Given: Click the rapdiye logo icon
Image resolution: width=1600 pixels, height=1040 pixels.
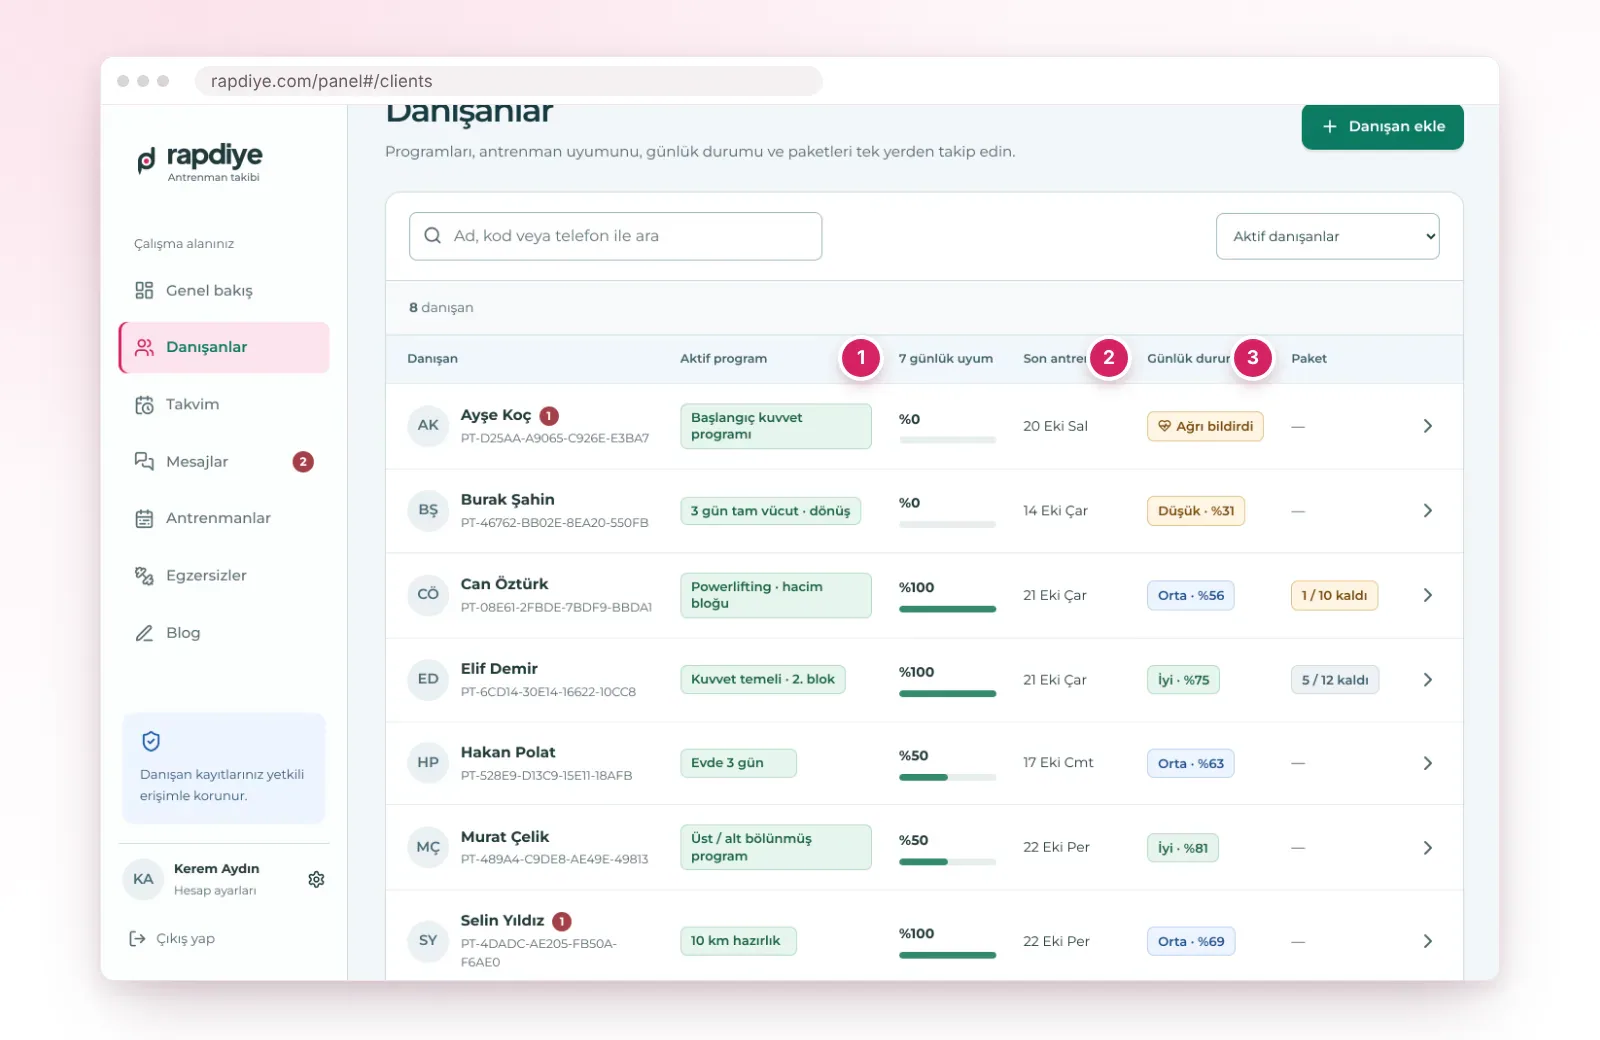Looking at the screenshot, I should (x=146, y=160).
